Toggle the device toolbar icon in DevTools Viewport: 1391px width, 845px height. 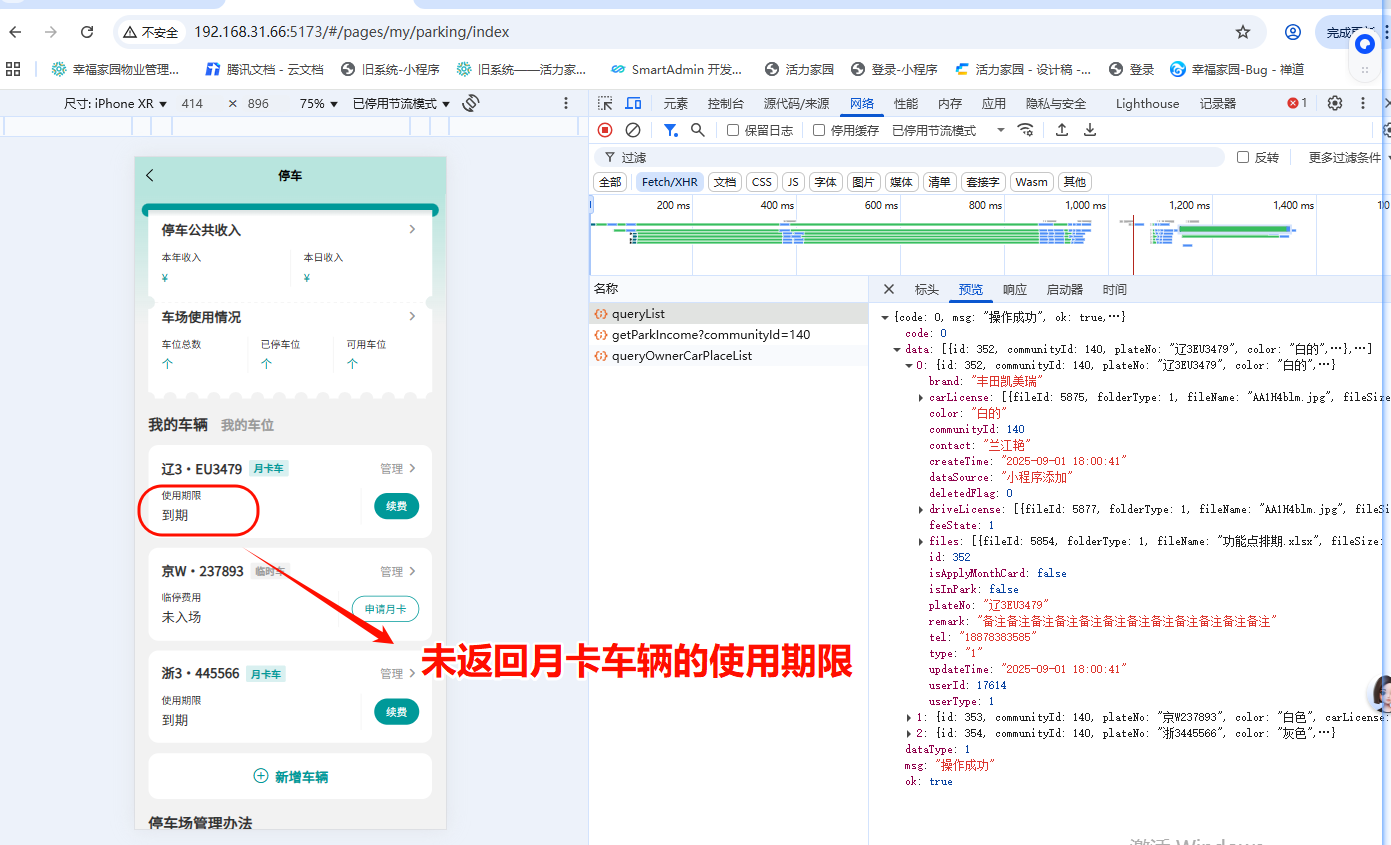click(x=633, y=103)
